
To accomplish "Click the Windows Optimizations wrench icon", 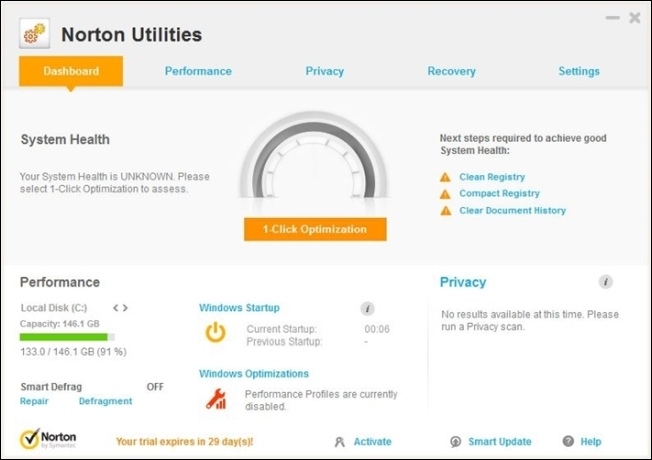I will tap(216, 399).
